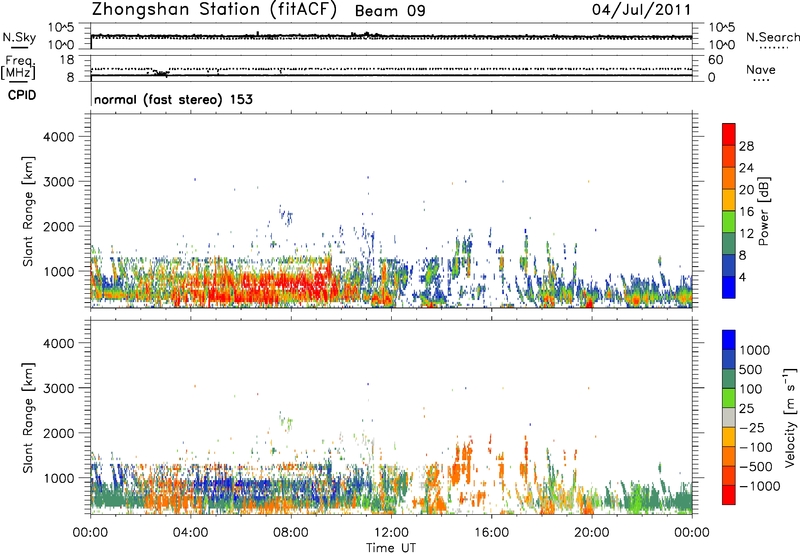Click the "Zhongshan Station (fitACF)" title
800x554 pixels.
click(x=214, y=10)
